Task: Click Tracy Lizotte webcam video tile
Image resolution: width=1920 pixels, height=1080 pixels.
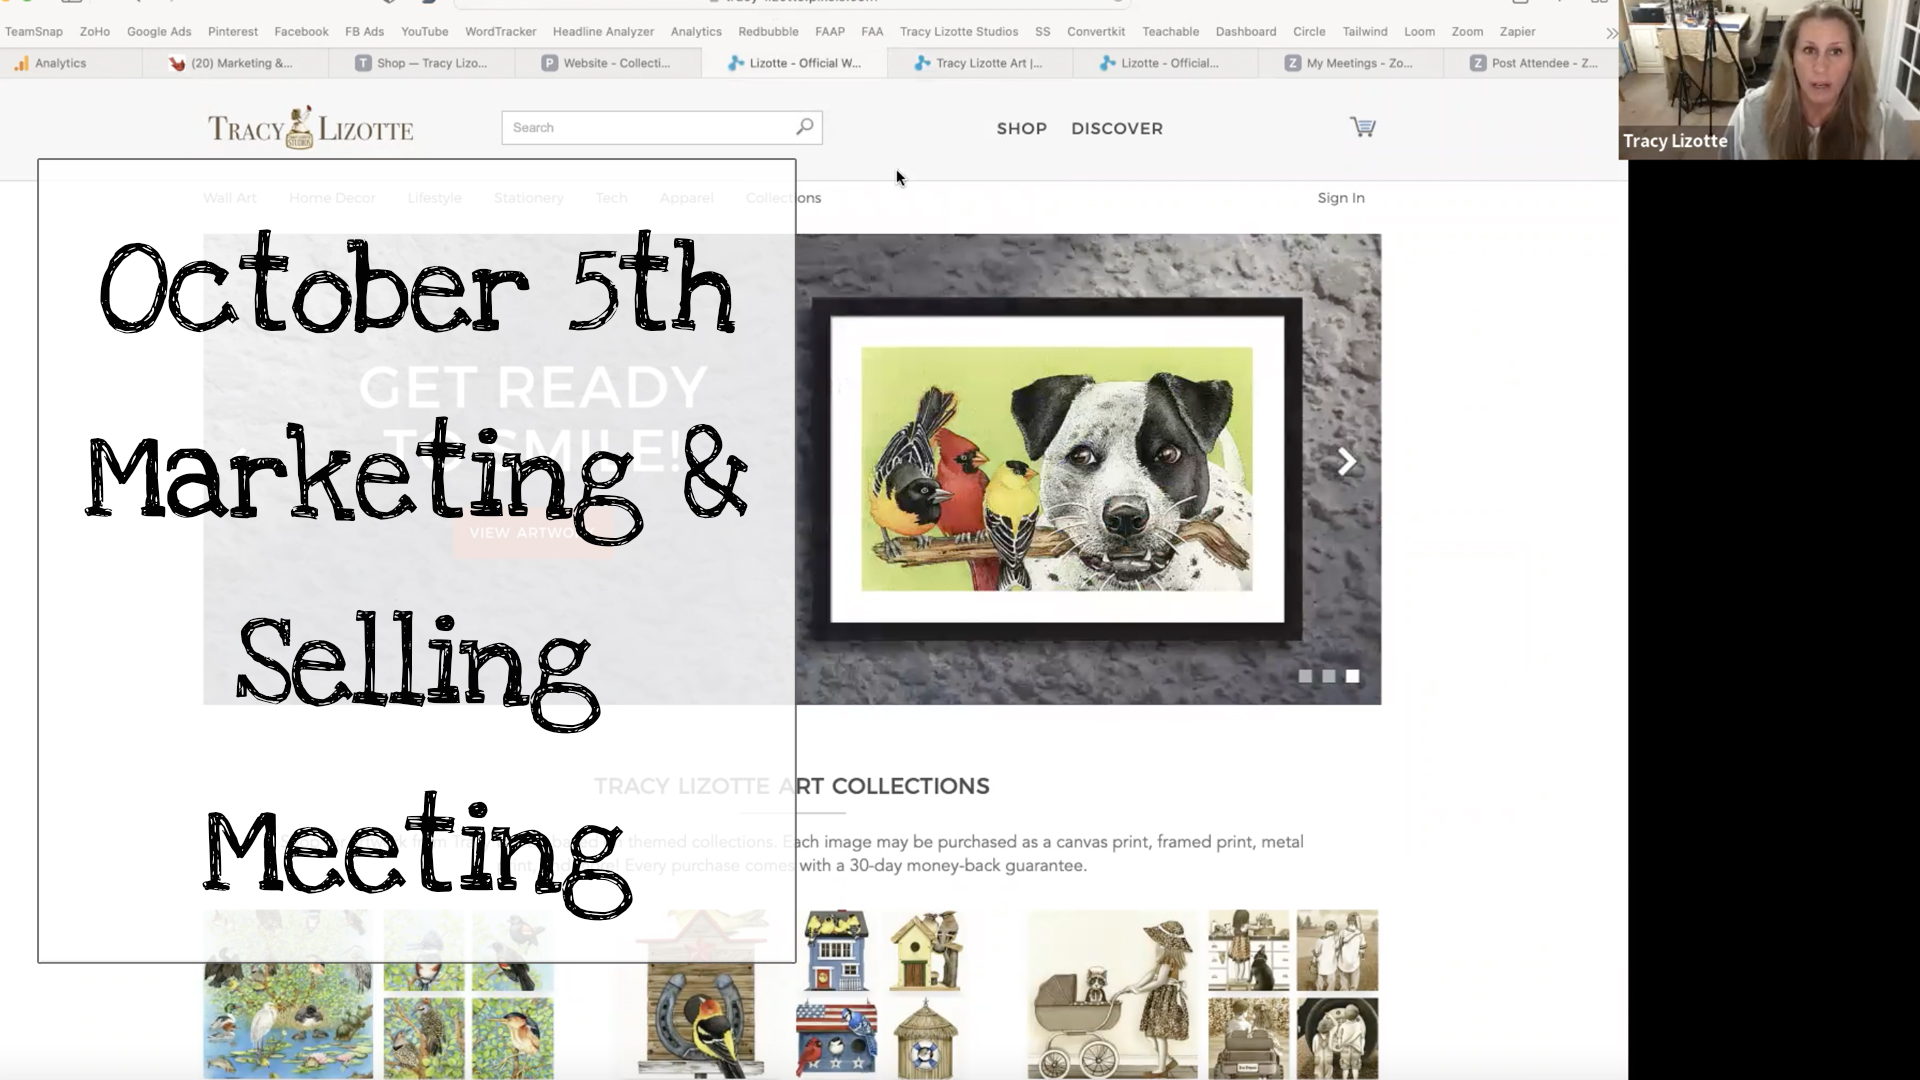Action: pos(1769,80)
